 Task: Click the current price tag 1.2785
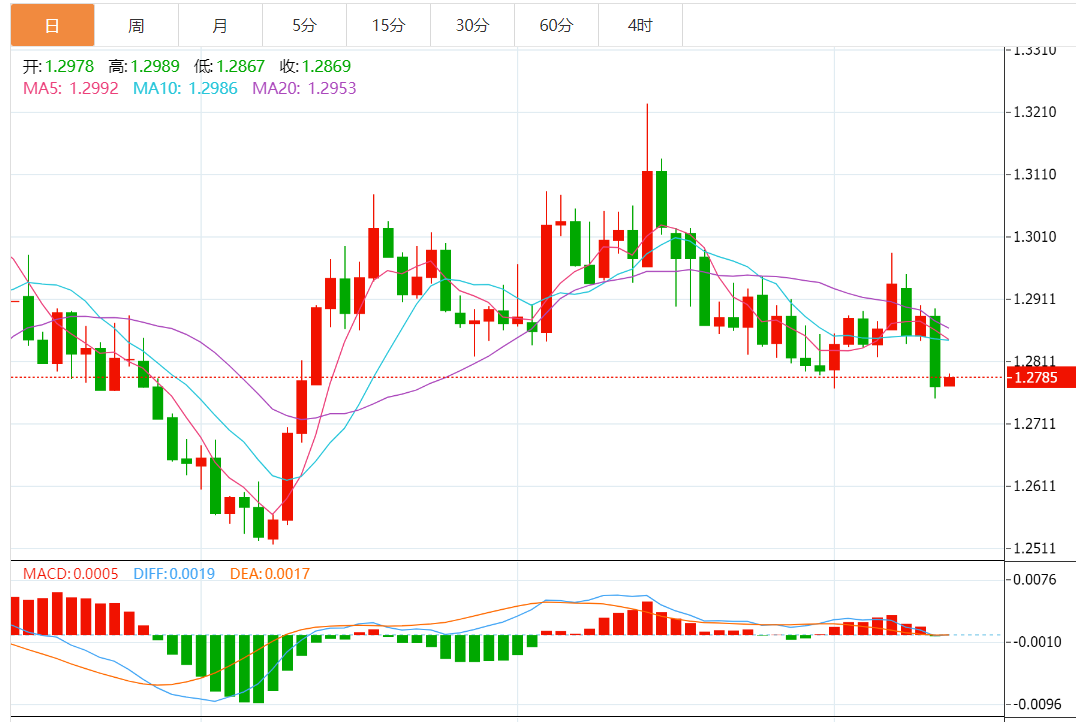1040,377
